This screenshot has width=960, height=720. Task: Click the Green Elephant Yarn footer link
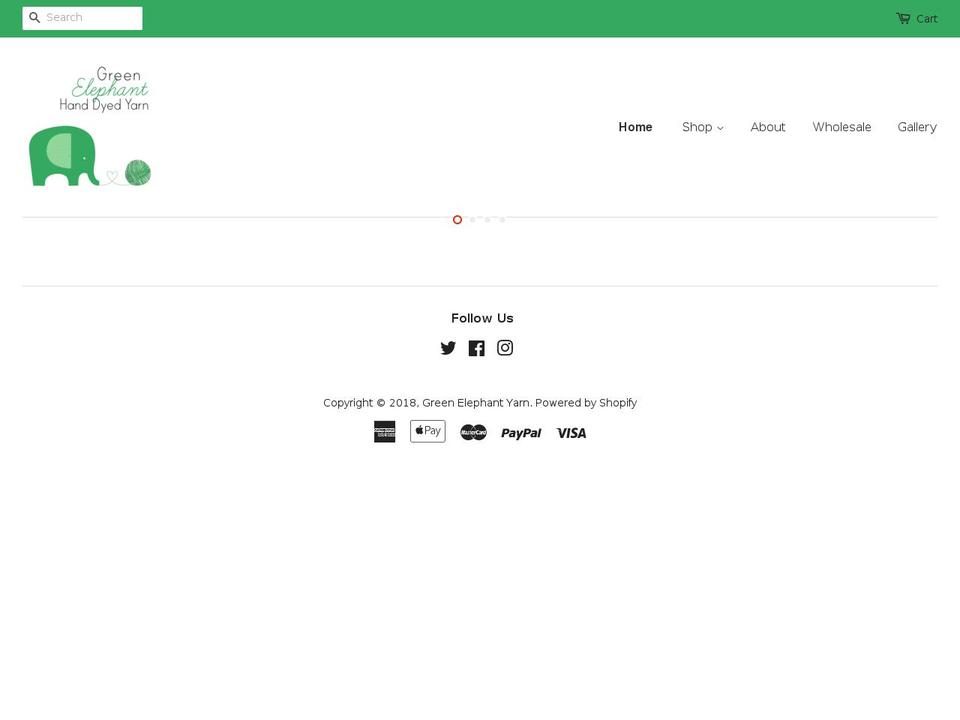click(x=476, y=402)
